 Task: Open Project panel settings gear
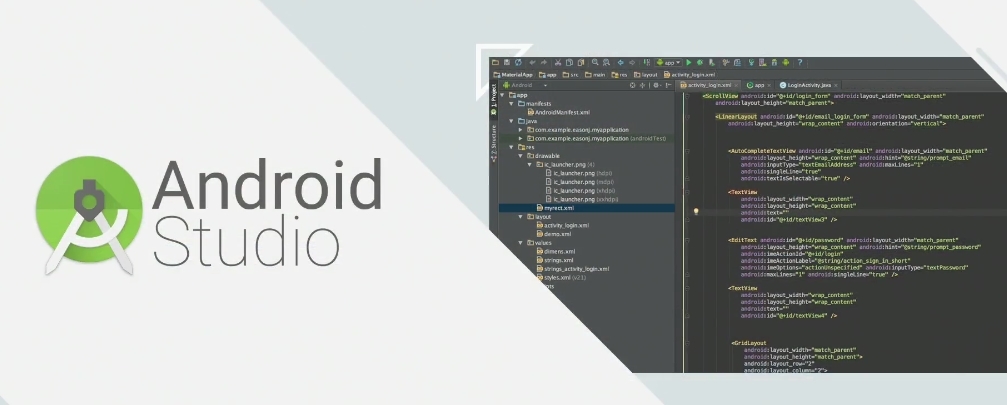click(x=656, y=85)
